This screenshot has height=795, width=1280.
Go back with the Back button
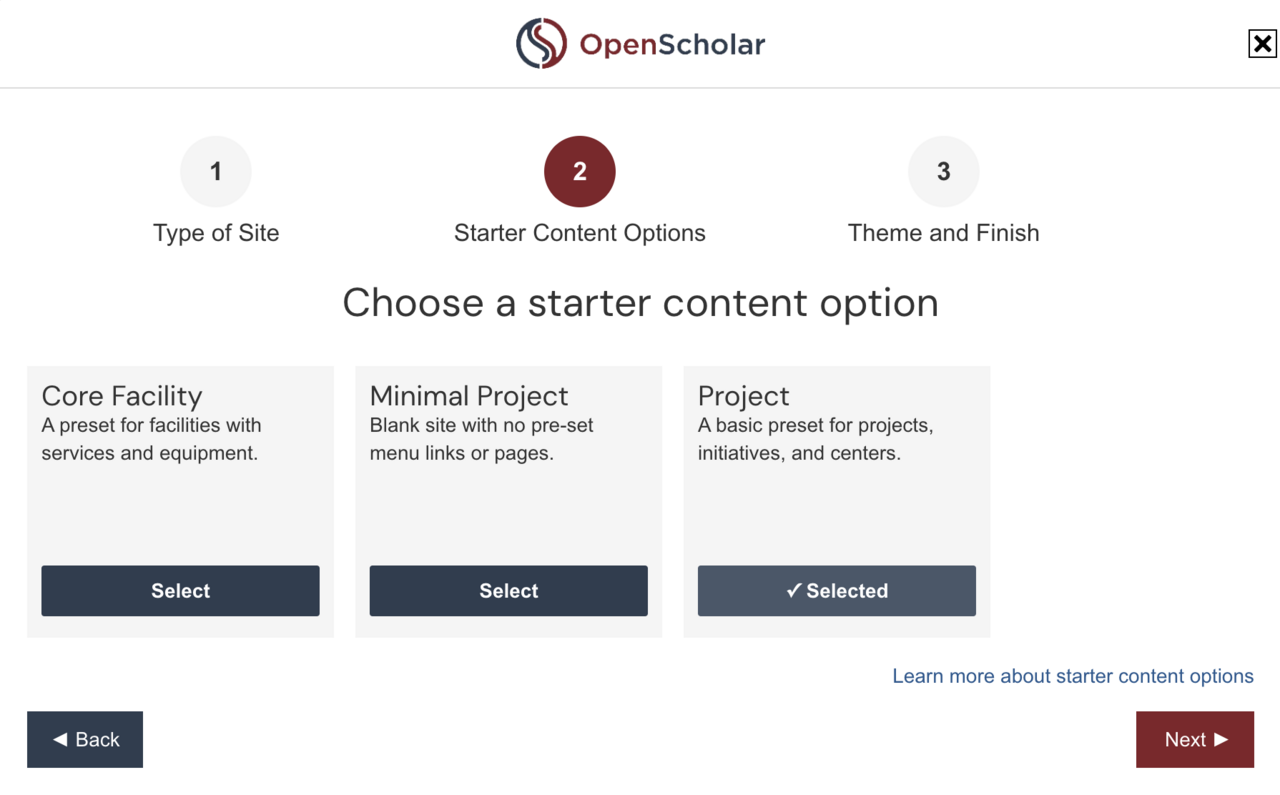coord(85,740)
